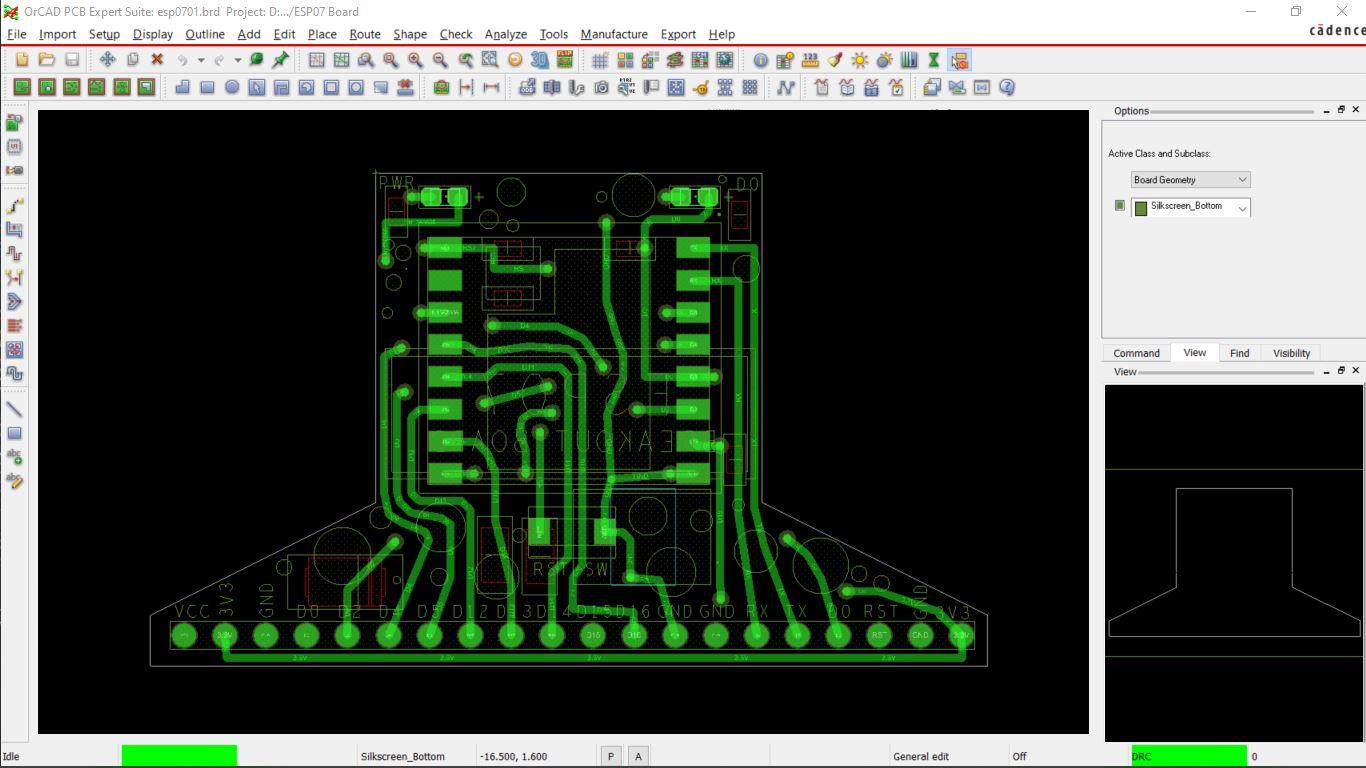The width and height of the screenshot is (1366, 768).
Task: Toggle the grid display icon
Action: pos(600,60)
